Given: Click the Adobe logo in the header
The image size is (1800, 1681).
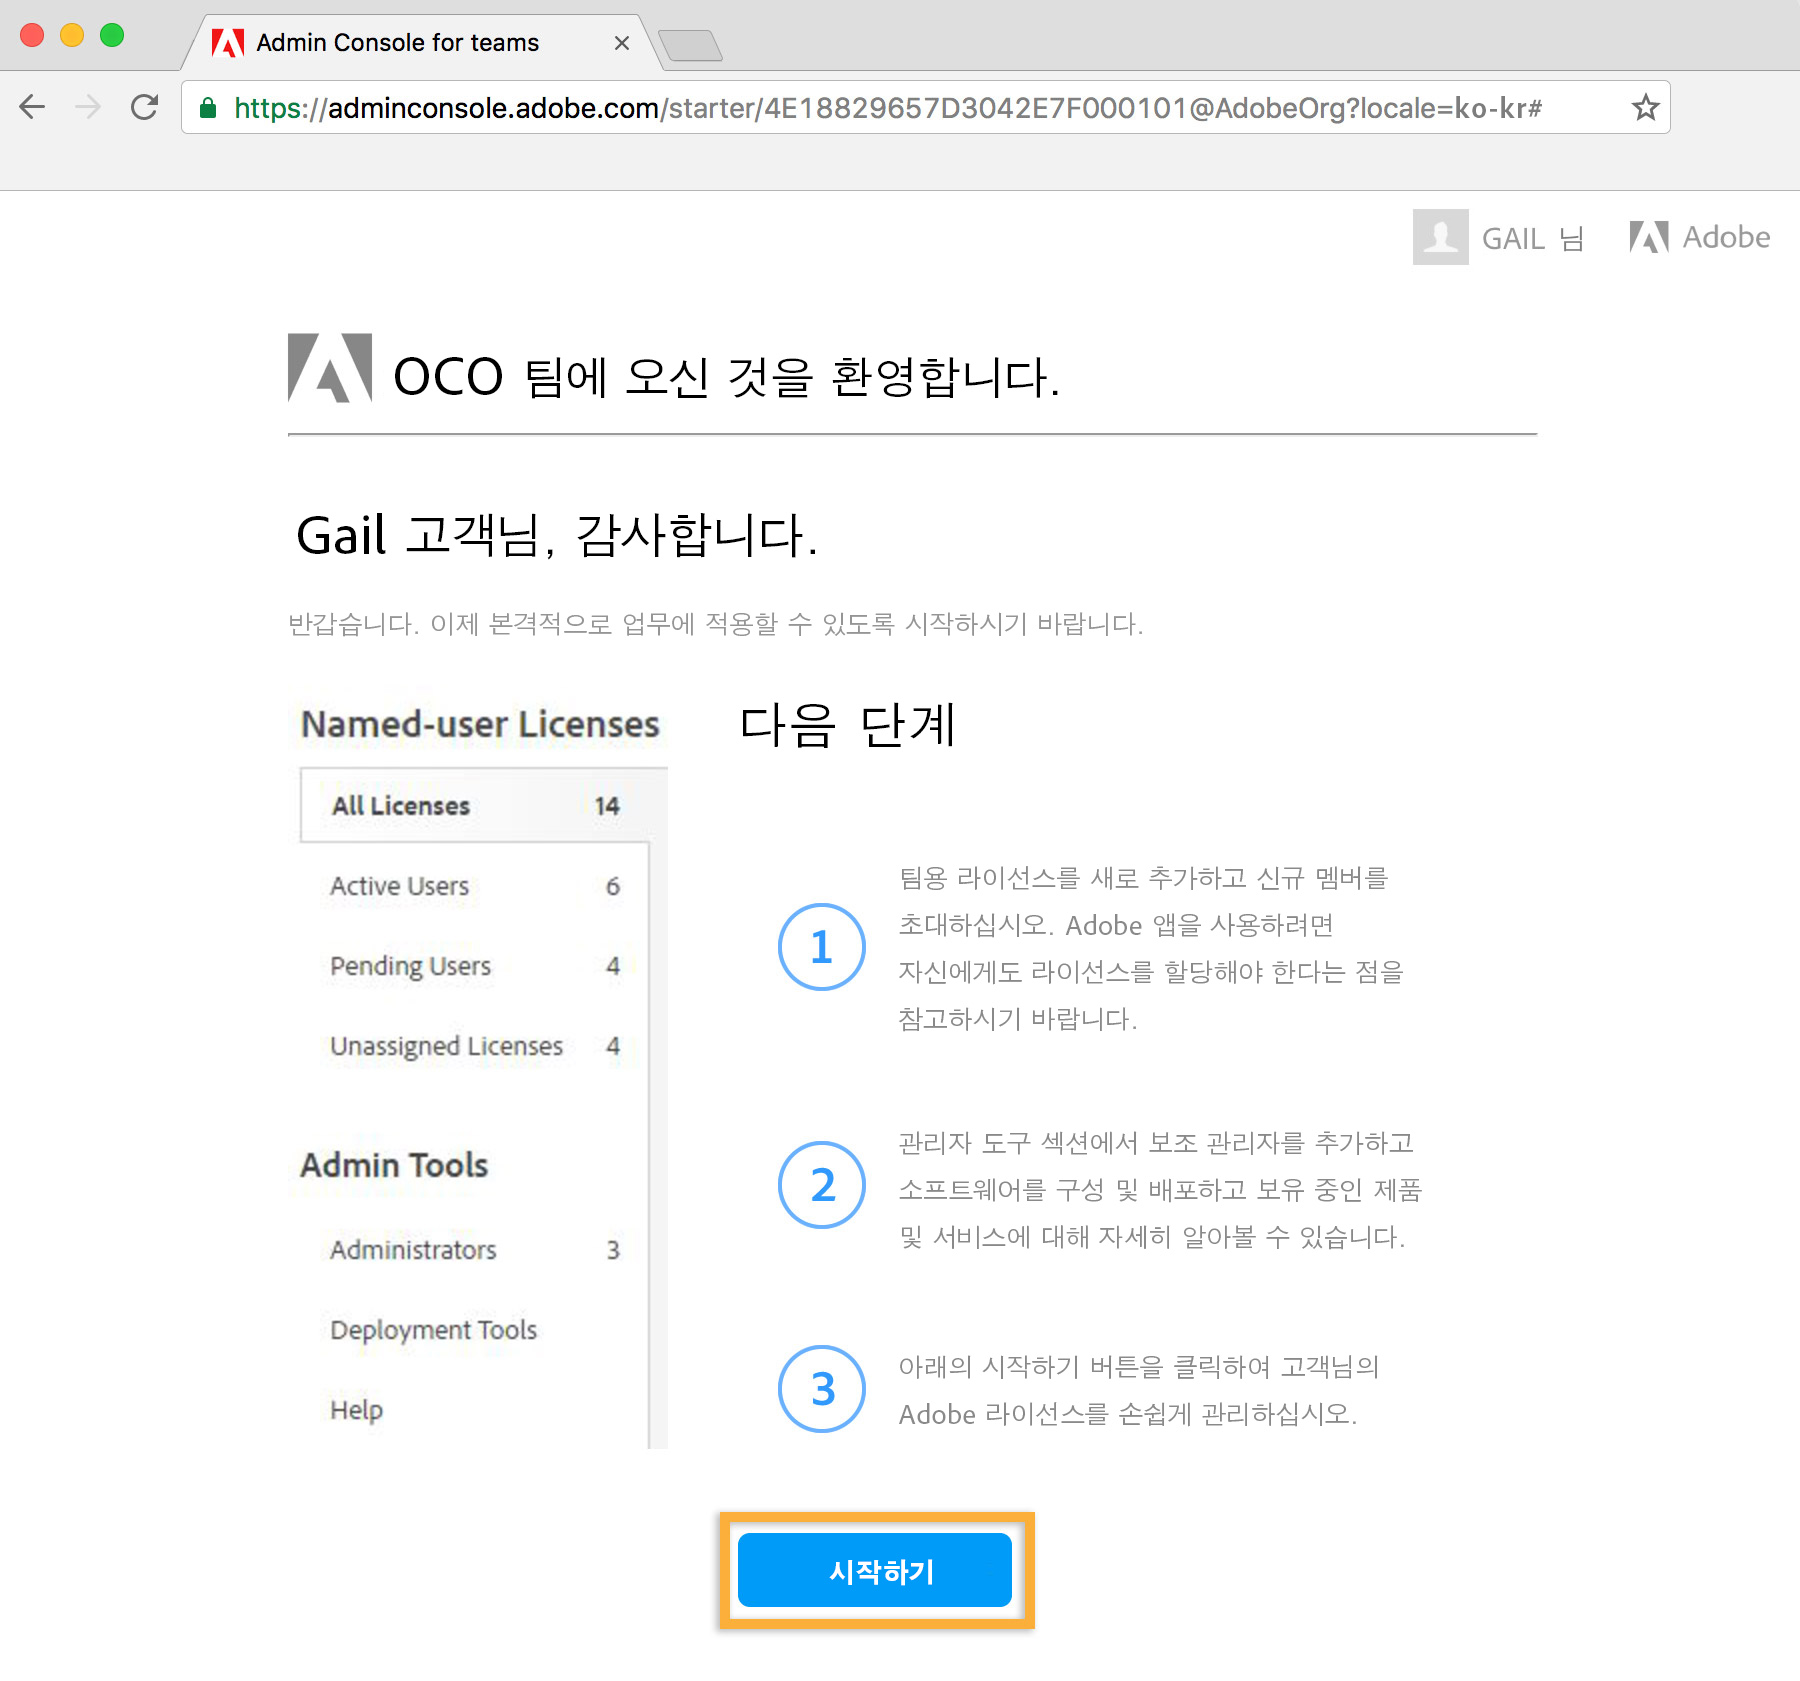Looking at the screenshot, I should (x=1699, y=237).
